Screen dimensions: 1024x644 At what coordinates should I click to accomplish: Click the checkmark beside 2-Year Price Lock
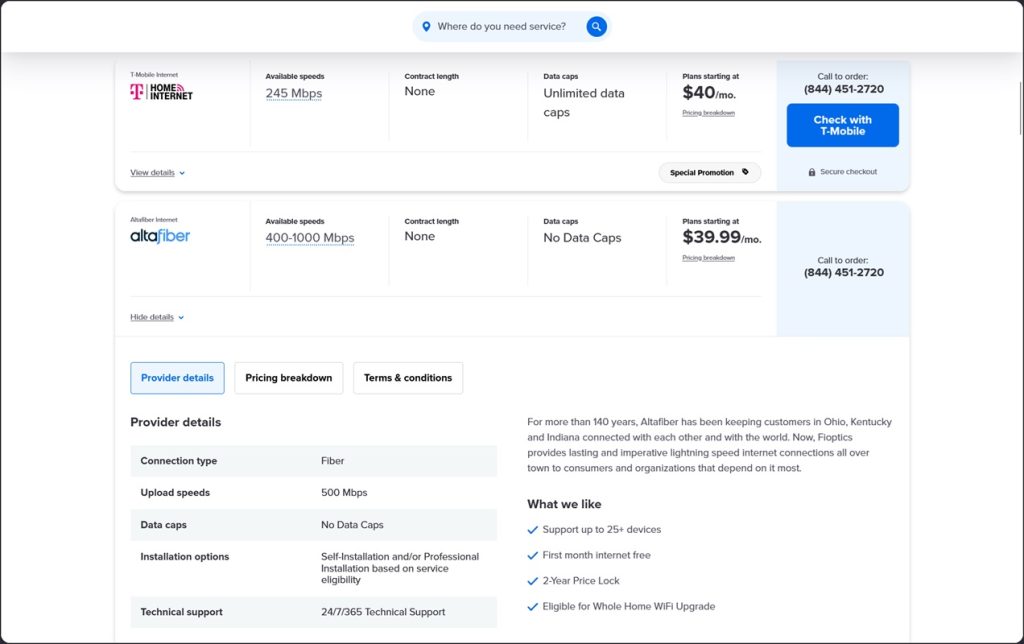[x=532, y=581]
